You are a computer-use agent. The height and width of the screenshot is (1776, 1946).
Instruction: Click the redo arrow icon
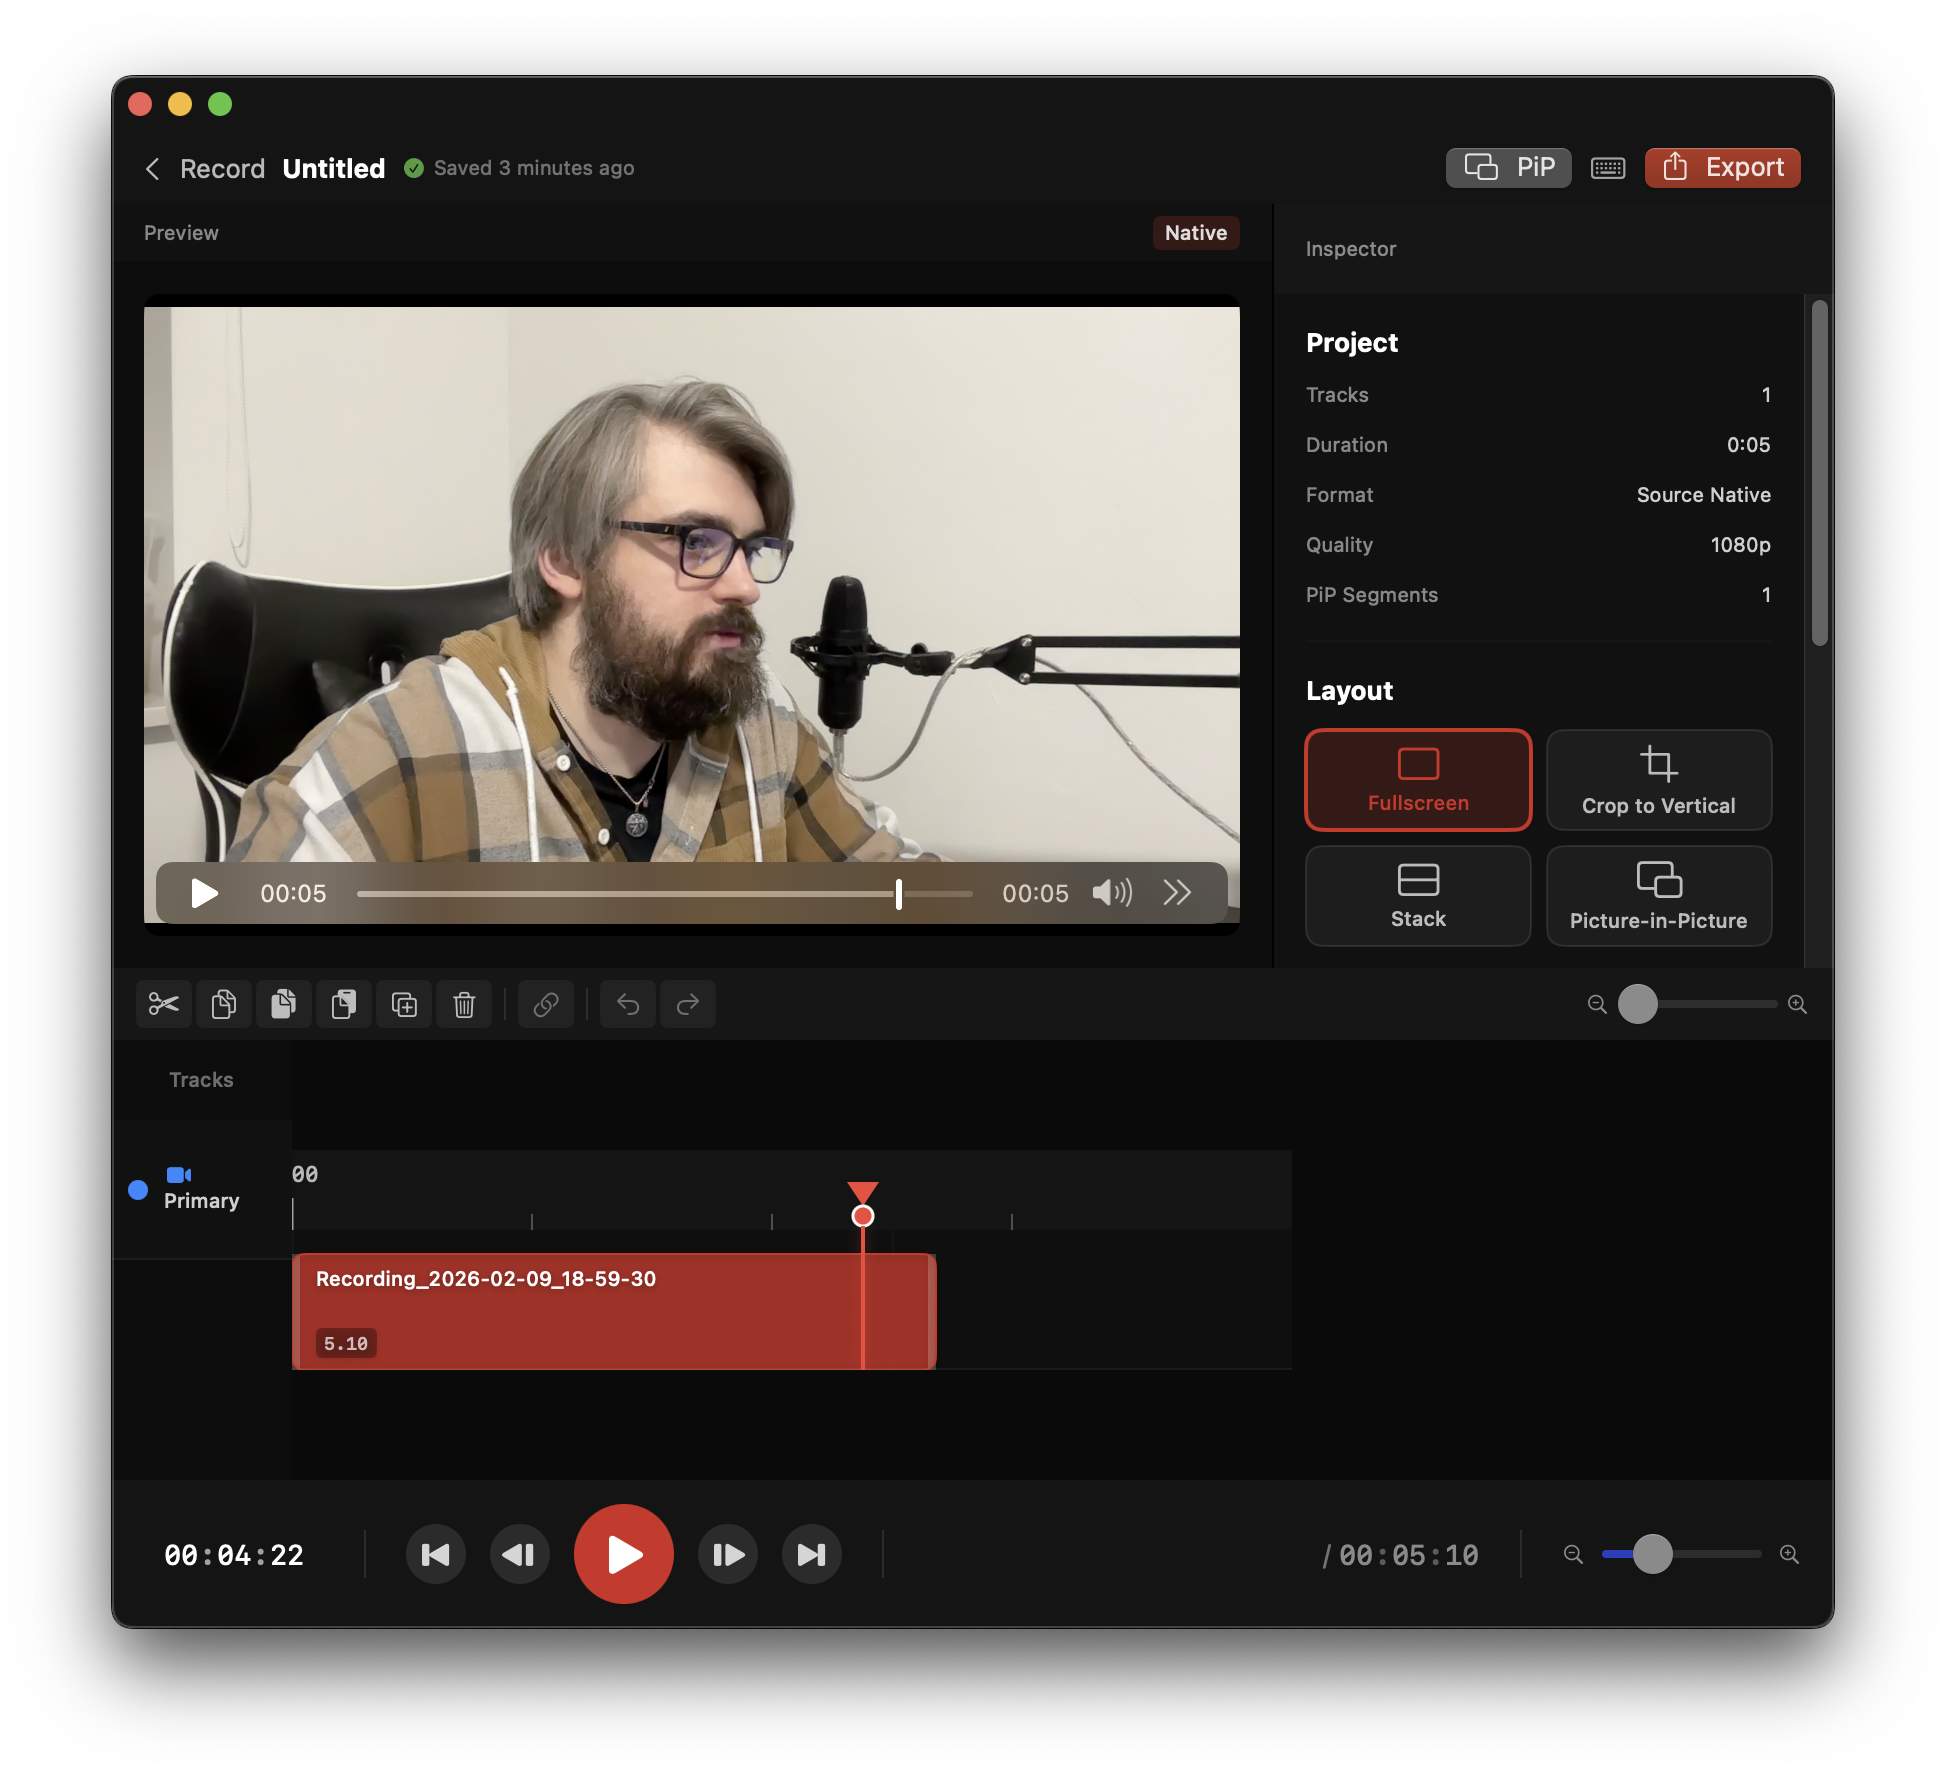pos(688,1004)
